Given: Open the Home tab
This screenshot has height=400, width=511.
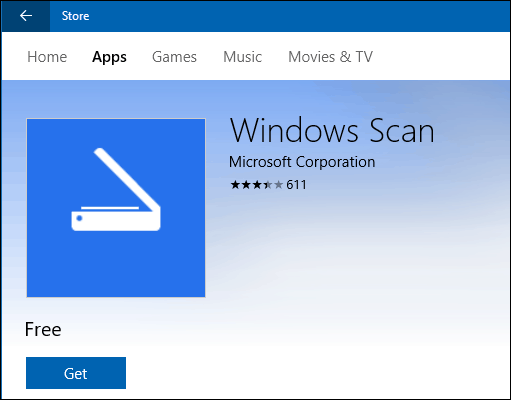Looking at the screenshot, I should (x=47, y=57).
